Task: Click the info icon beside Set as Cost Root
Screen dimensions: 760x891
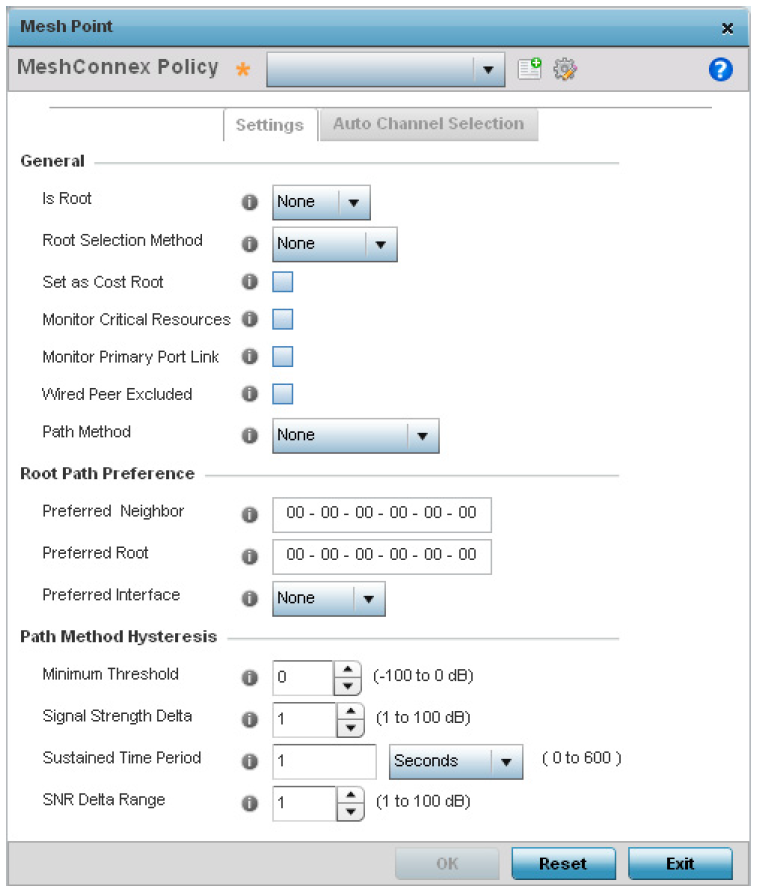Action: (250, 281)
